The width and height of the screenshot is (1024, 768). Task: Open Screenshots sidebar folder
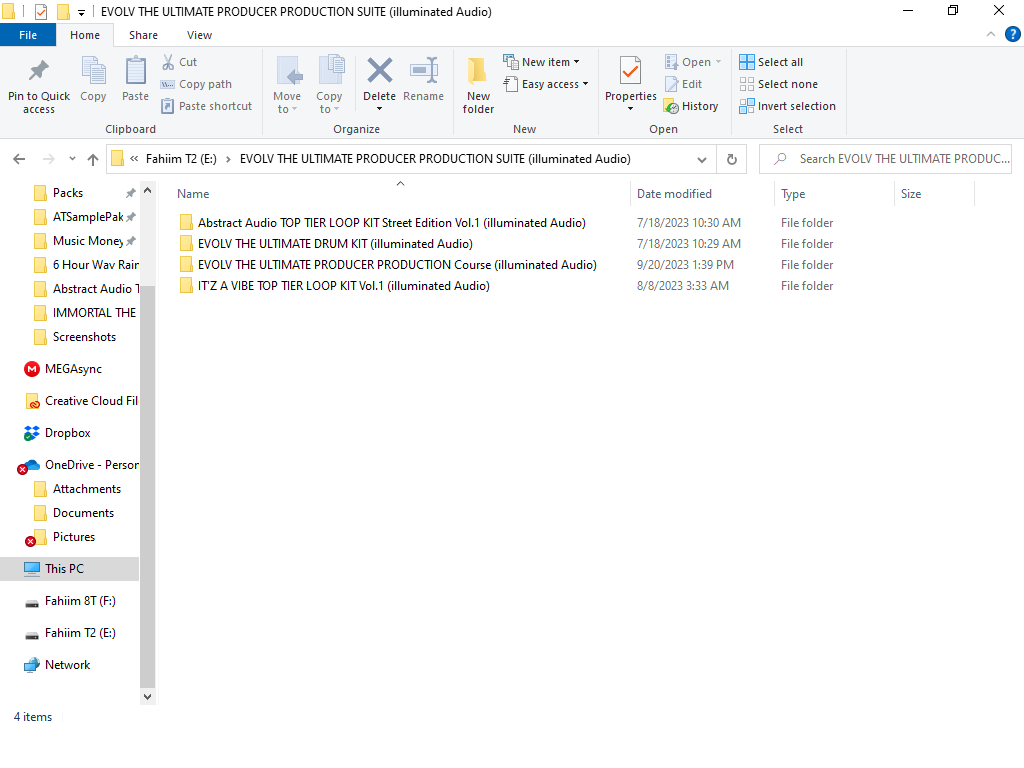coord(84,337)
